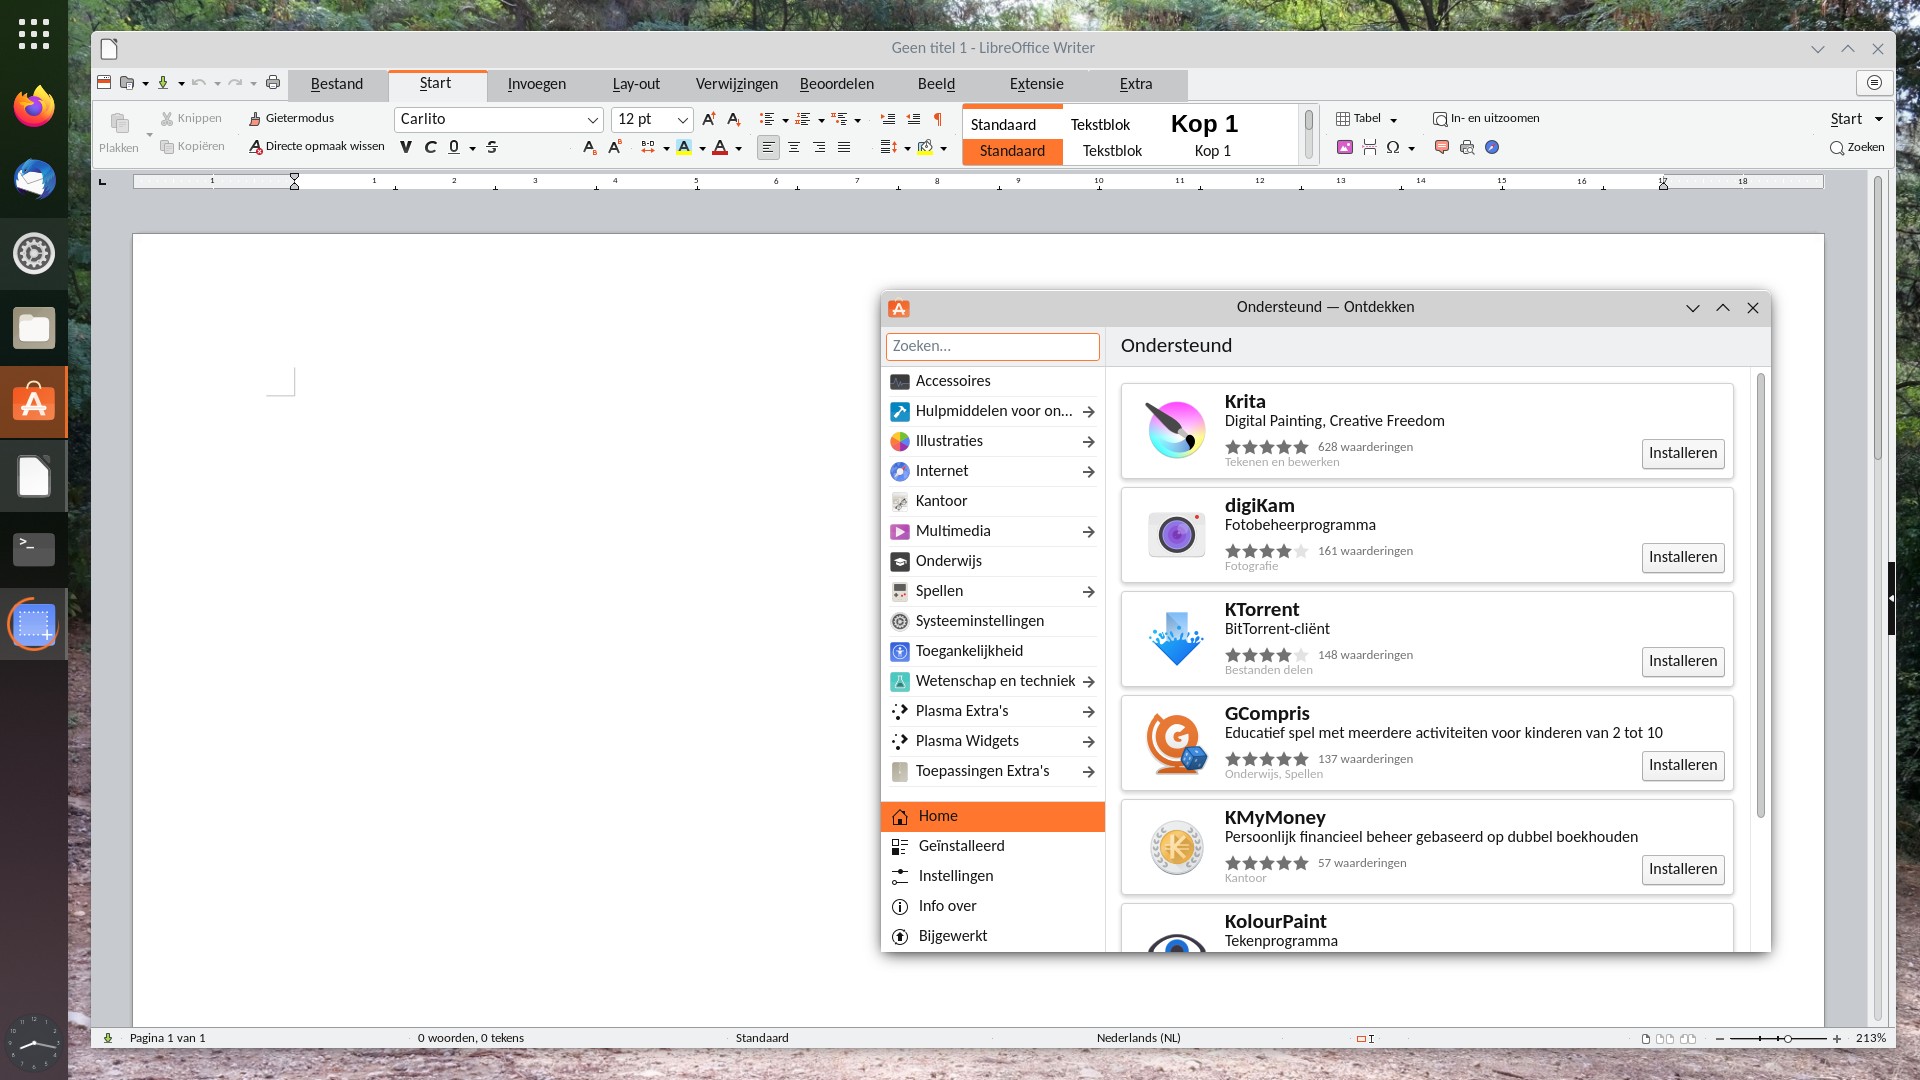Increase font size with A-up icon

[708, 119]
